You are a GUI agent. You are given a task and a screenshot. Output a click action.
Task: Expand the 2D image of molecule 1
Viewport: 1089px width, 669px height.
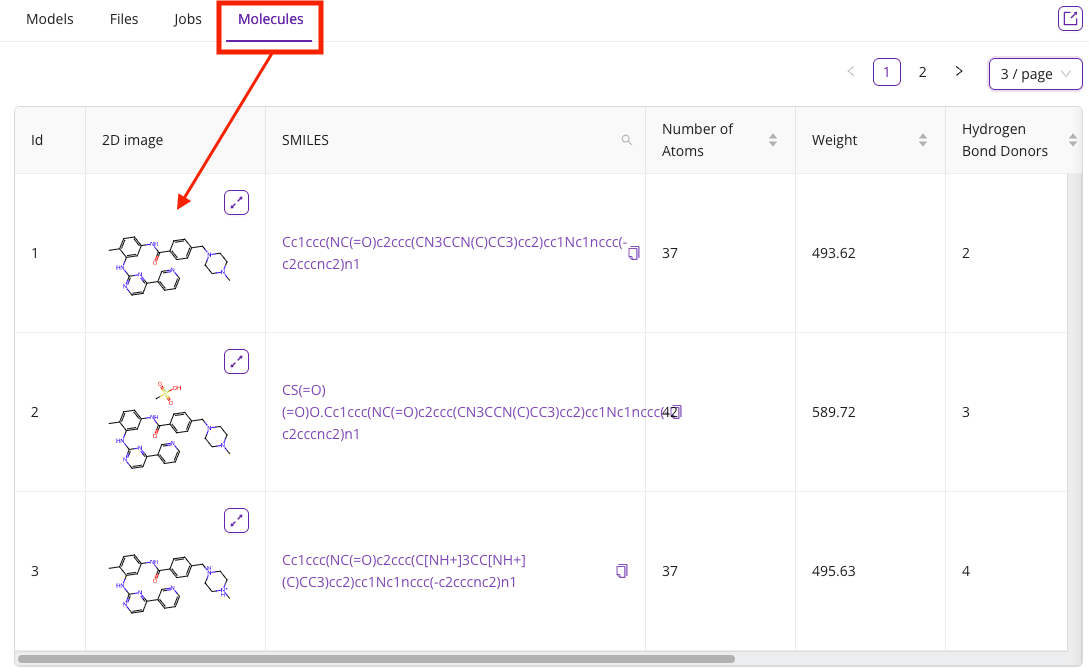(236, 203)
